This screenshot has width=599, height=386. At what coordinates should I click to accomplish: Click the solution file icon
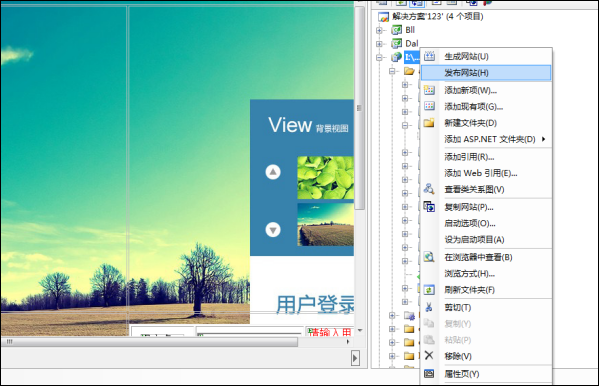pyautogui.click(x=383, y=17)
